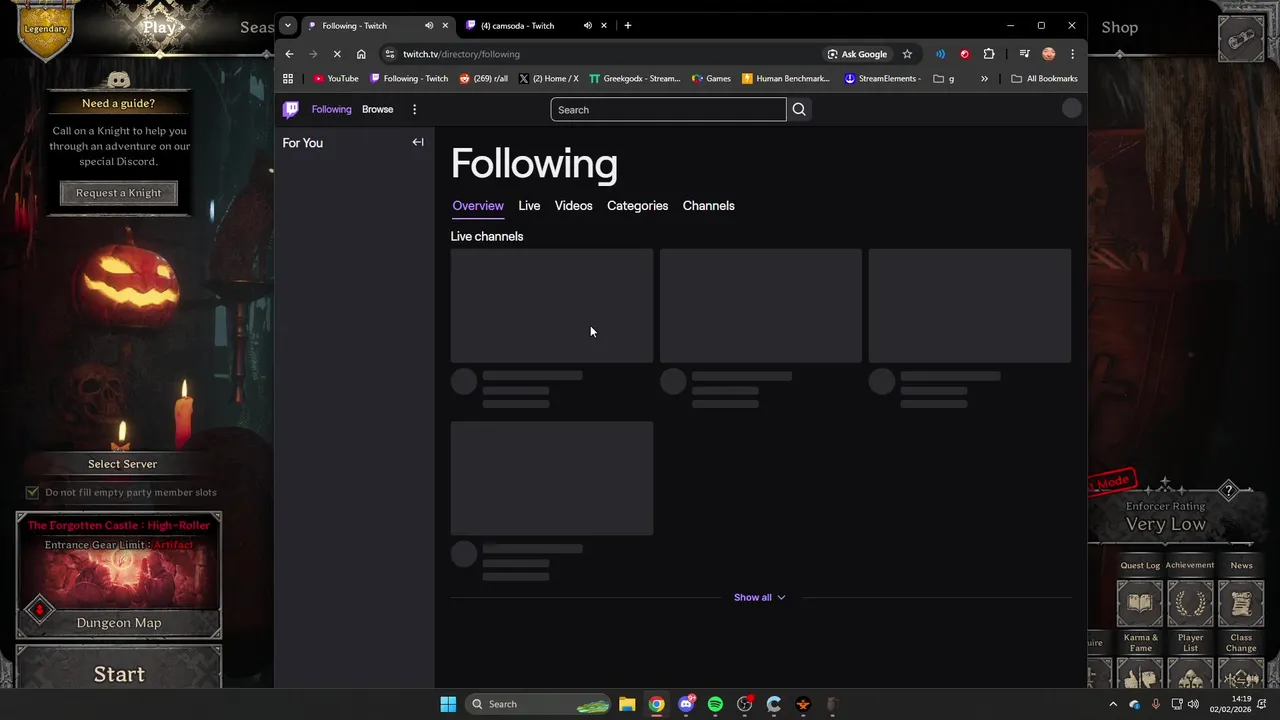Open the Twitch more options dots
This screenshot has width=1280, height=720.
pos(414,110)
